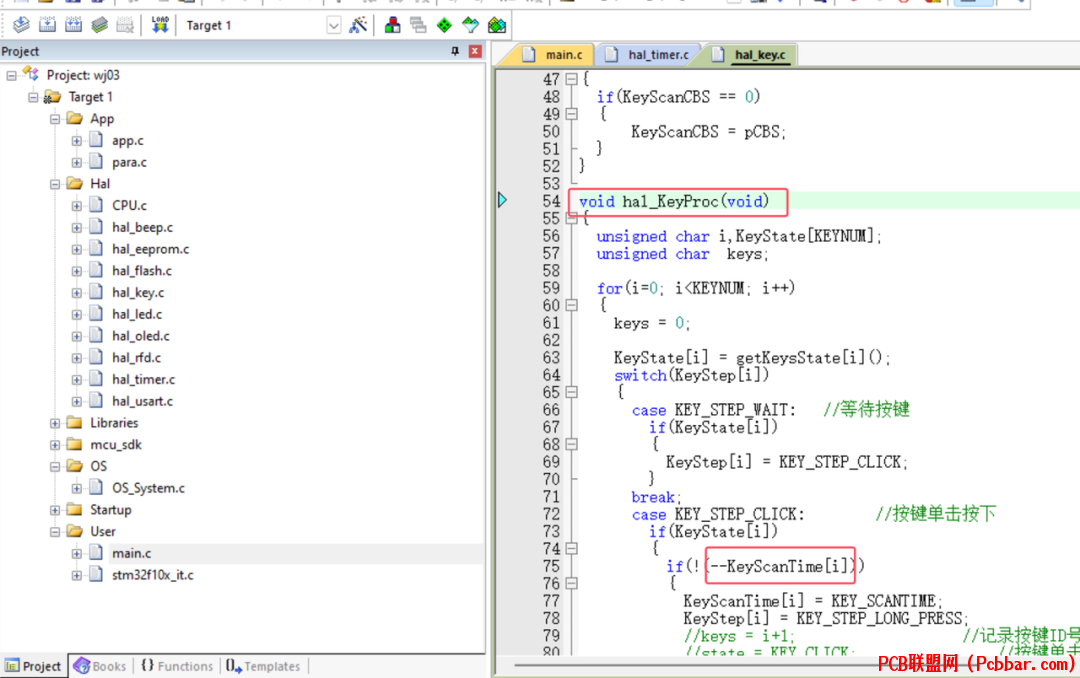Image resolution: width=1080 pixels, height=678 pixels.
Task: Click the 'switch(KeyStep[i])' statement on line 64
Action: click(692, 376)
